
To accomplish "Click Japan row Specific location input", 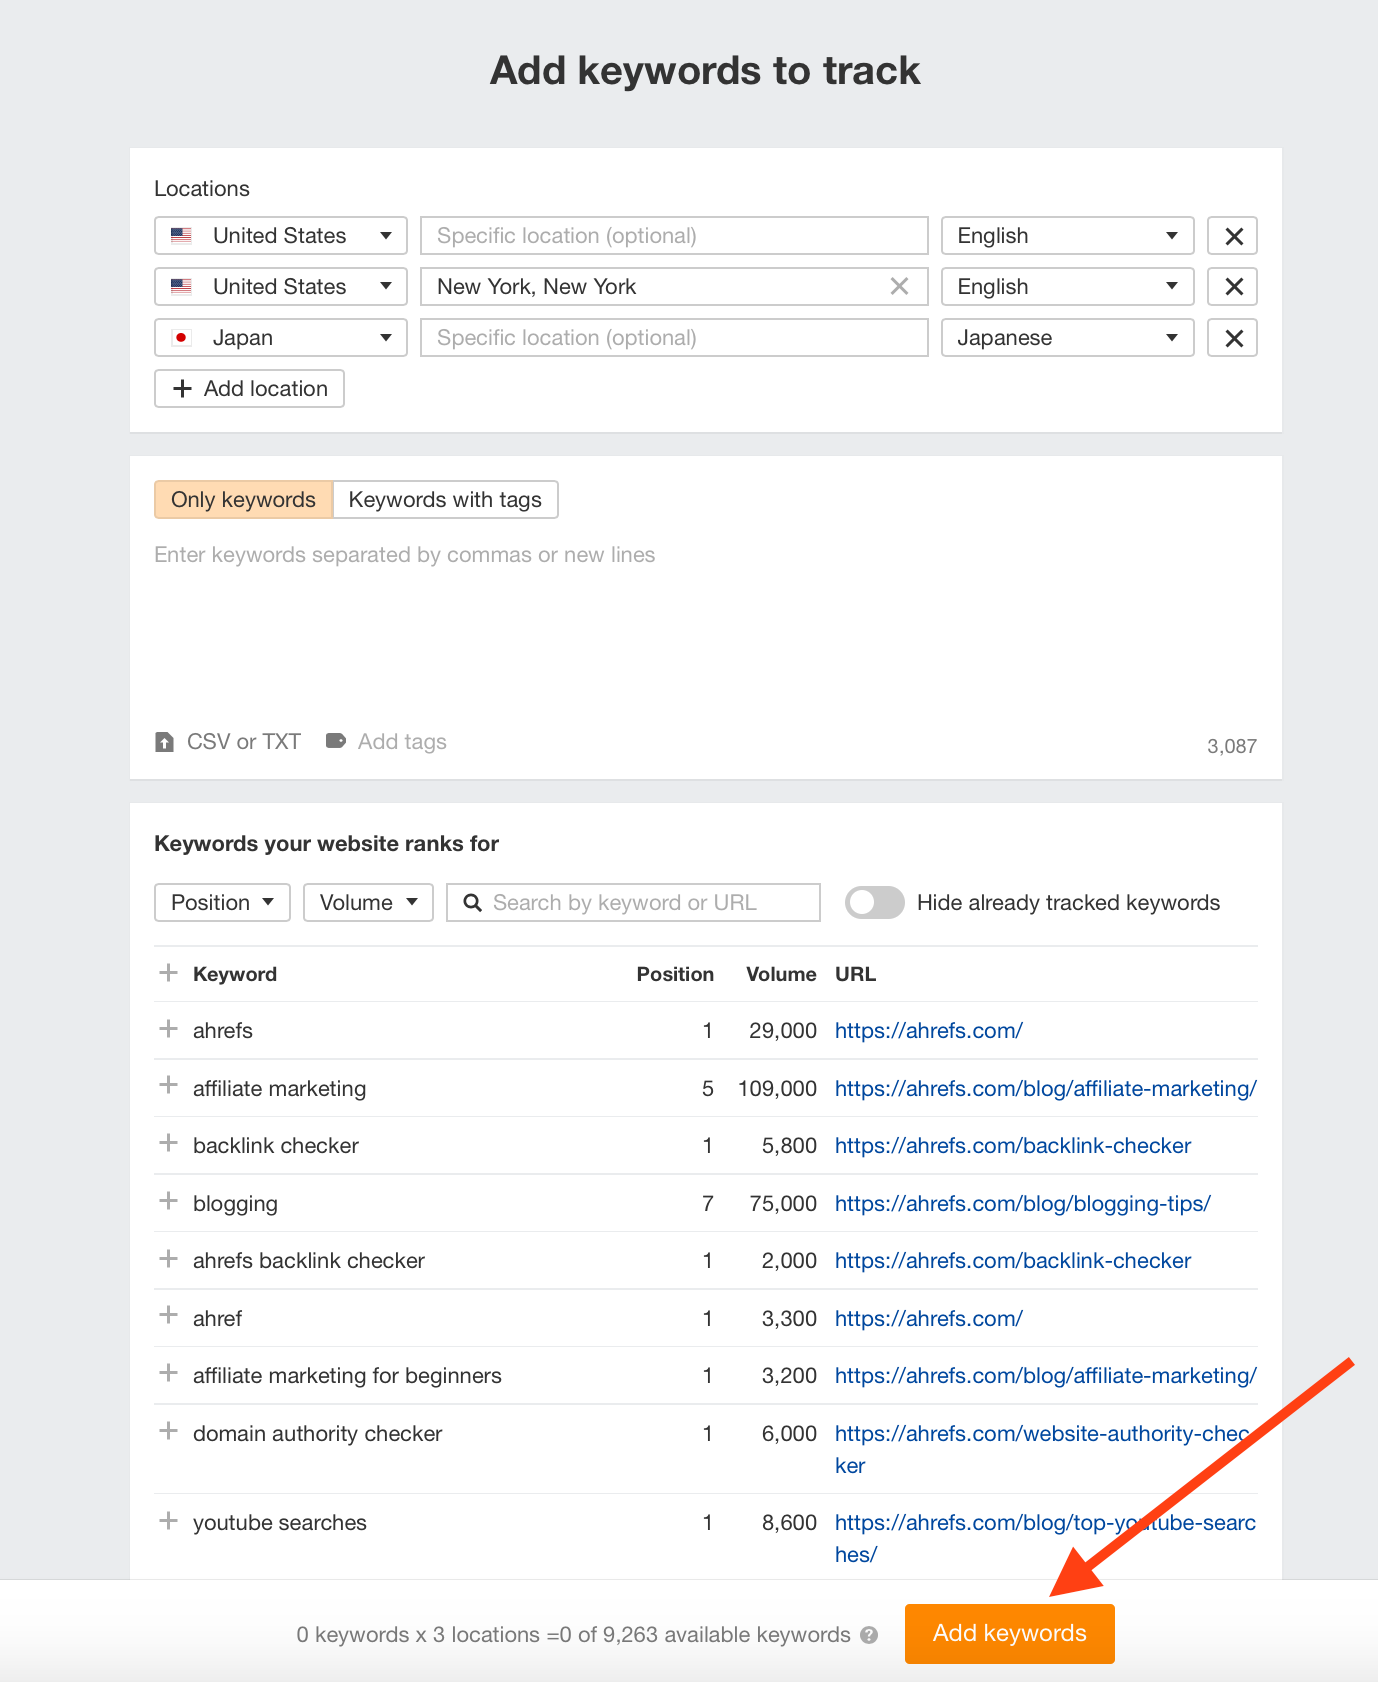I will click(x=674, y=338).
